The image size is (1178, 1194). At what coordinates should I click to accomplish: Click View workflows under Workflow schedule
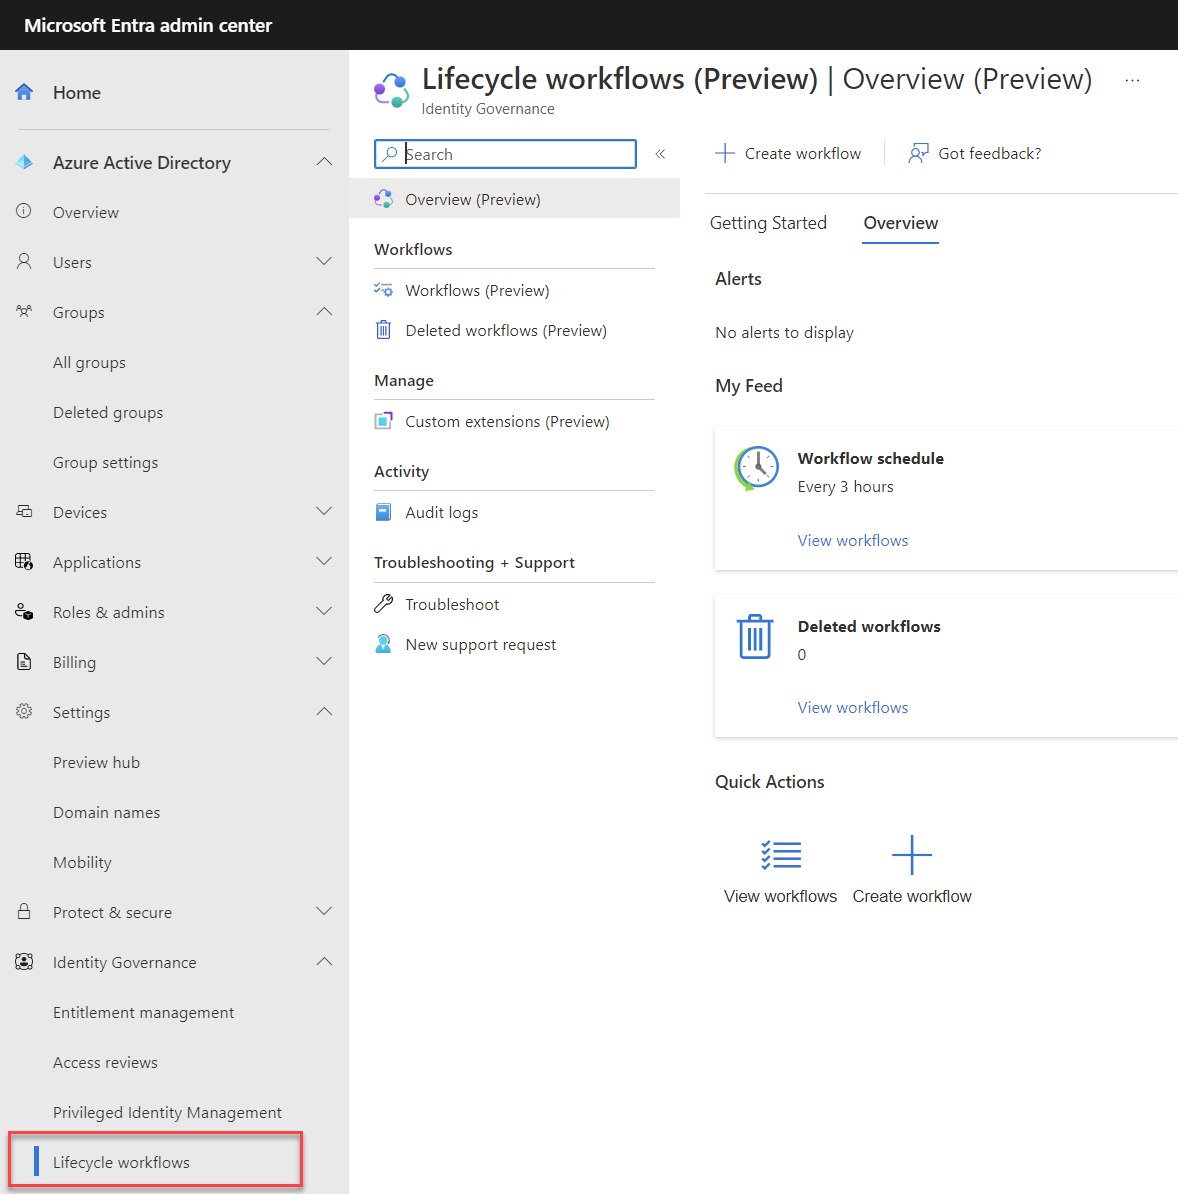(852, 539)
